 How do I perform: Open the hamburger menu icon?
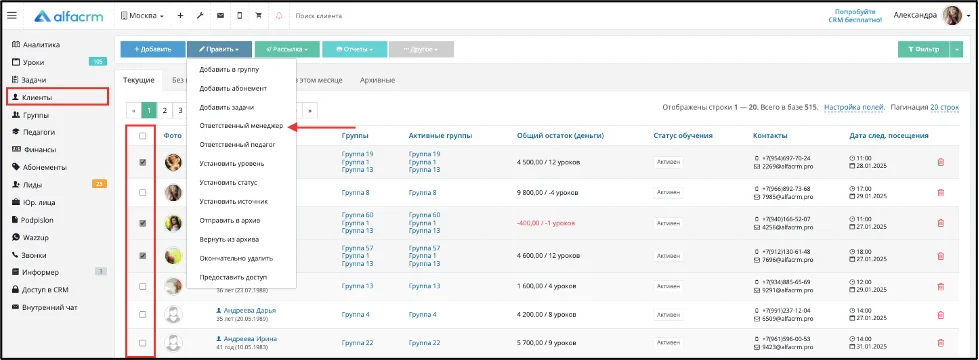(12, 16)
